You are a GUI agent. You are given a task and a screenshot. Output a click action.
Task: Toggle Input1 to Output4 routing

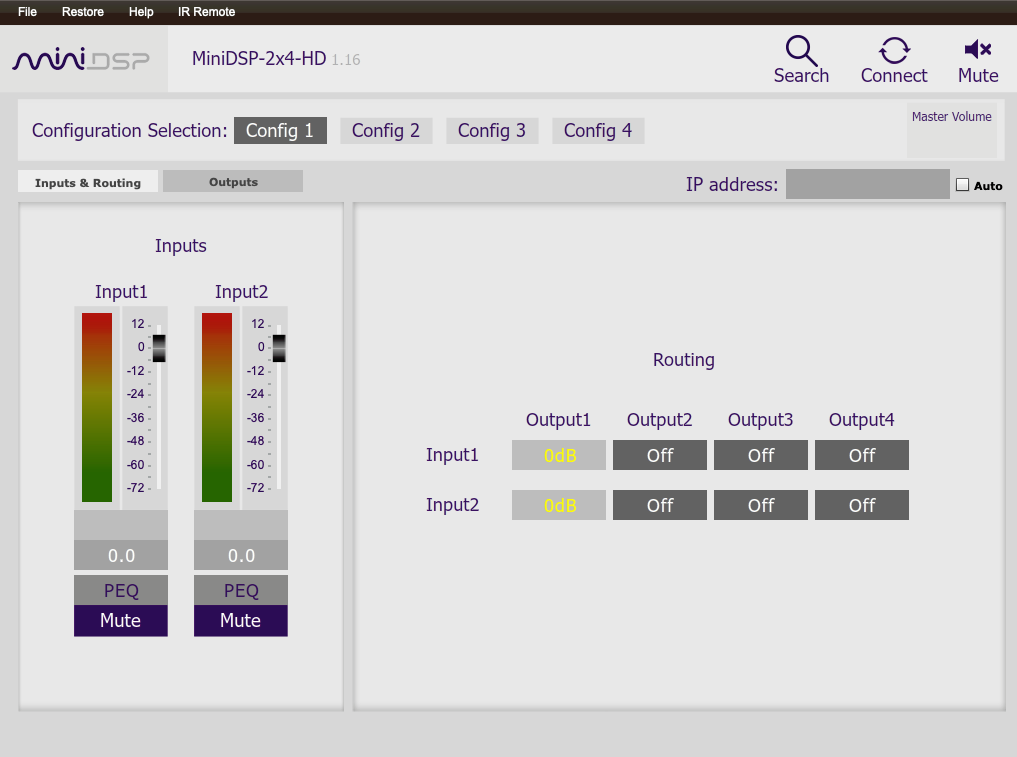pyautogui.click(x=862, y=455)
